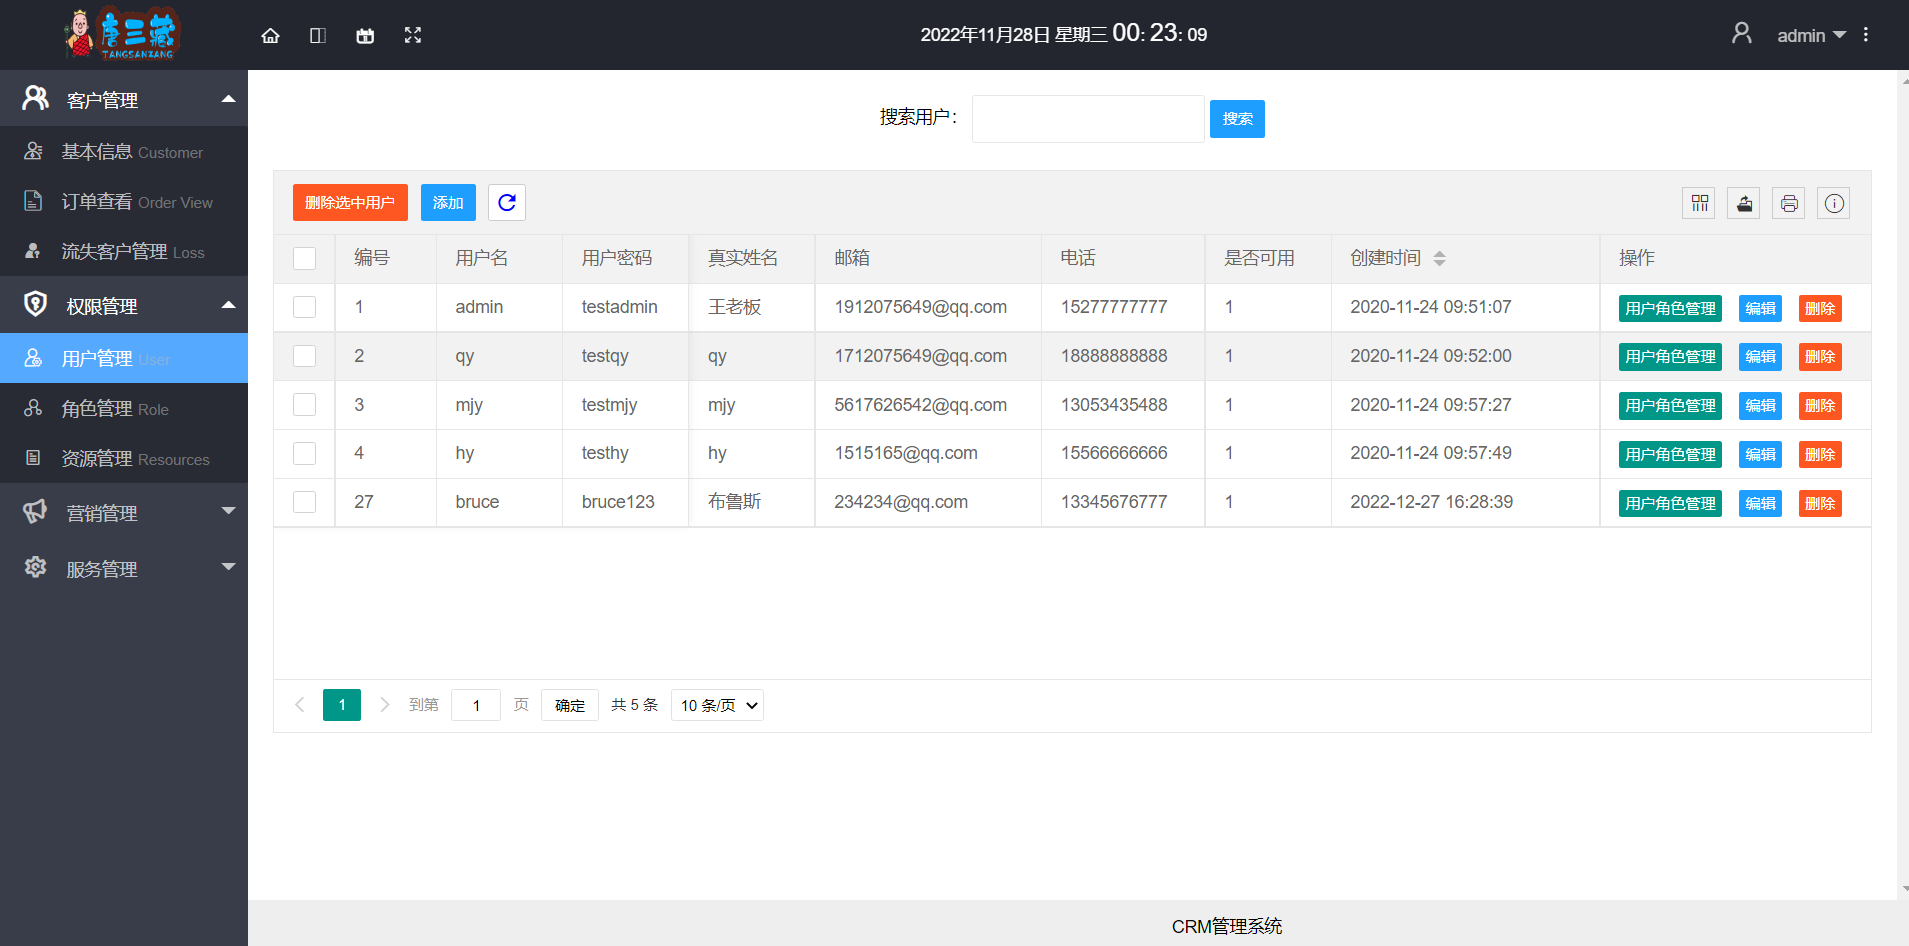This screenshot has height=946, width=1909.
Task: Select all rows checkbox in header
Action: (305, 258)
